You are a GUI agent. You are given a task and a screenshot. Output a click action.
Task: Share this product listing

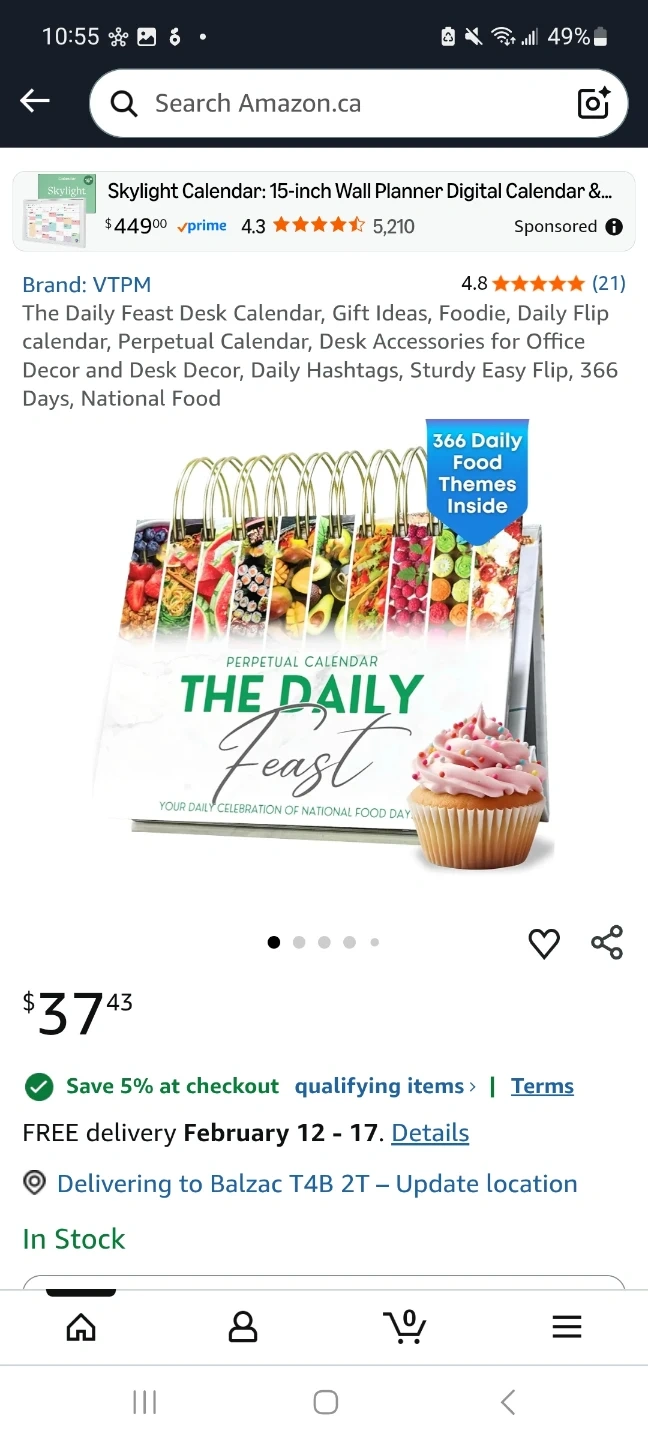pos(607,942)
